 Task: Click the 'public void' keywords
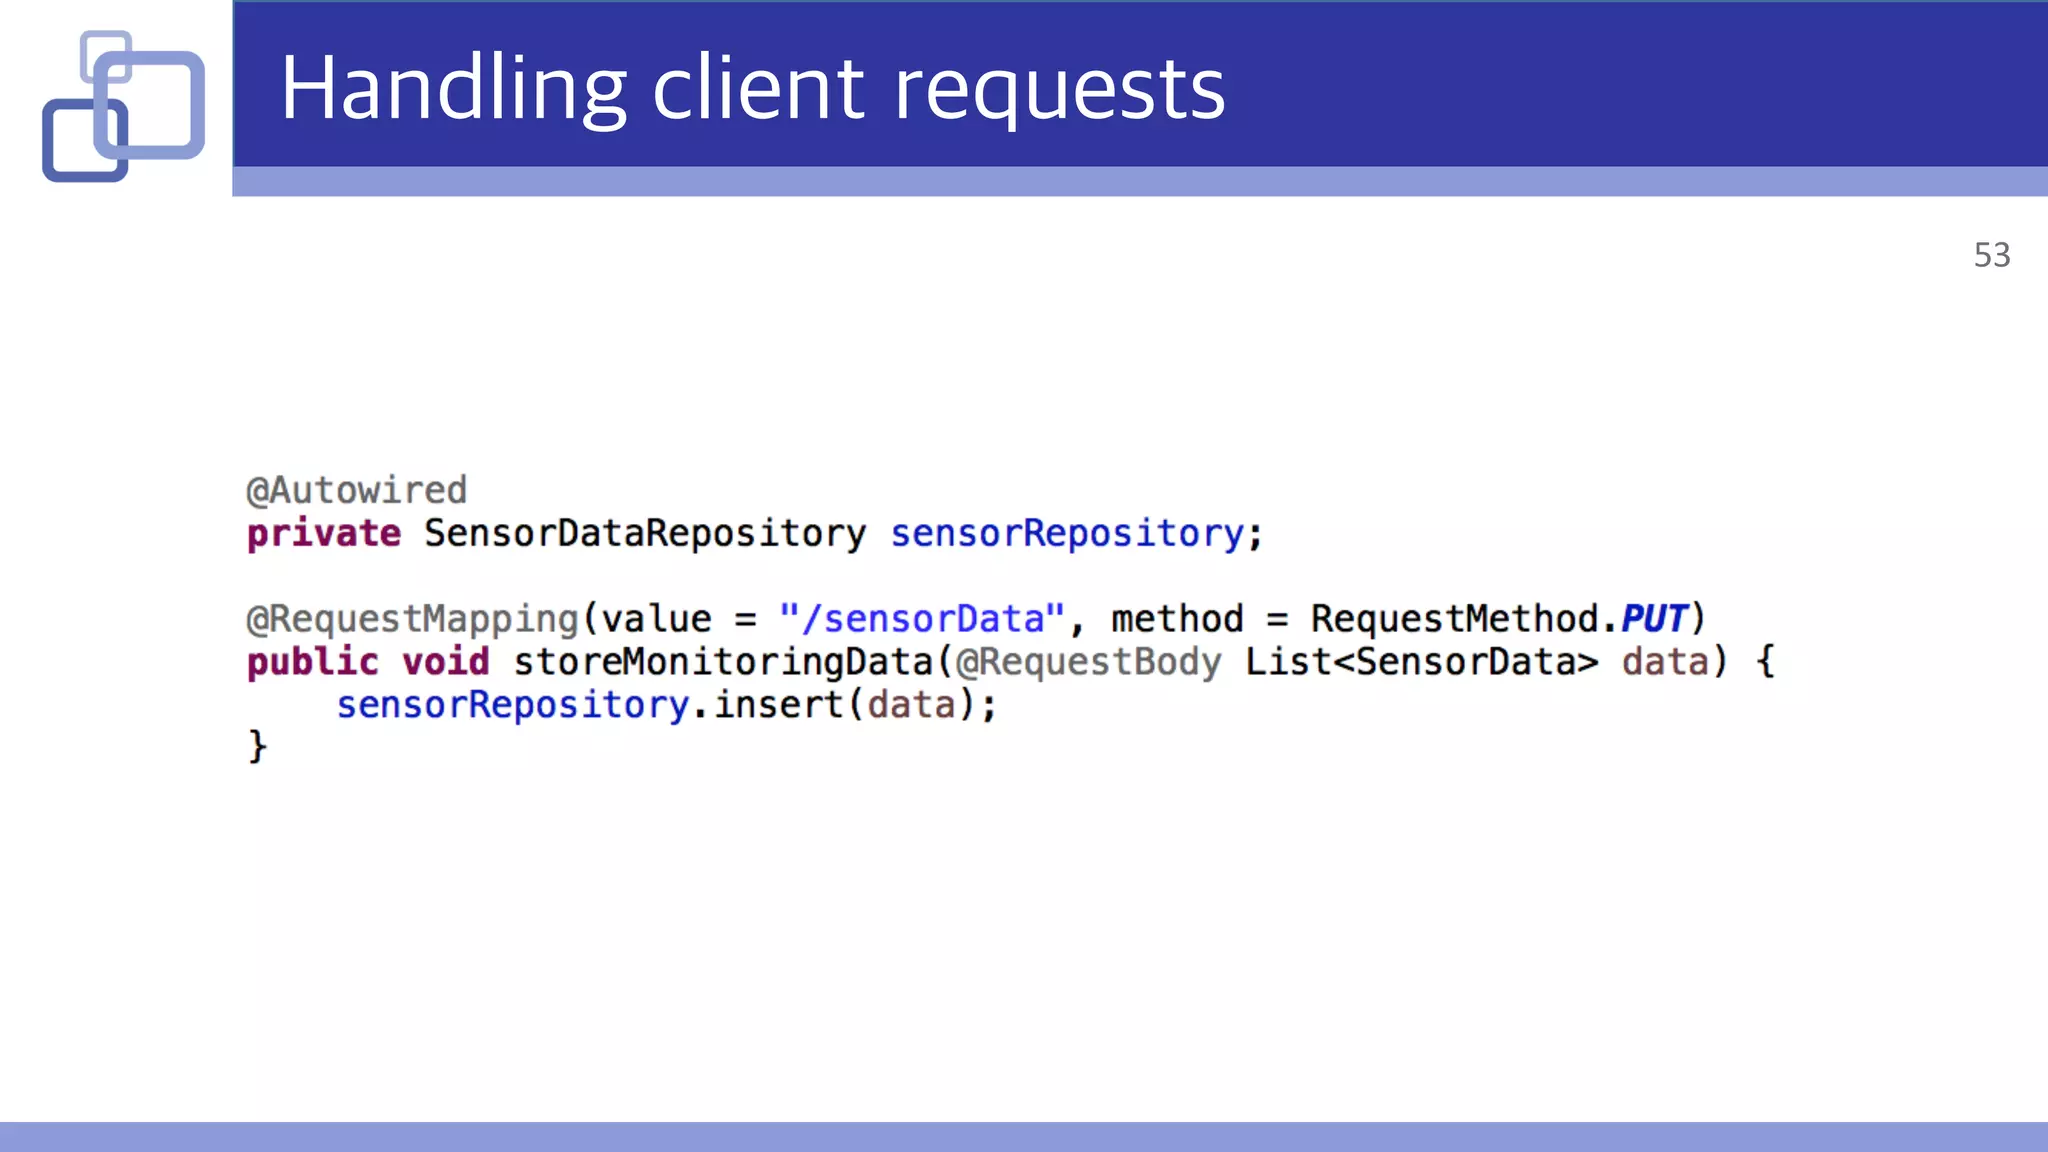[368, 661]
